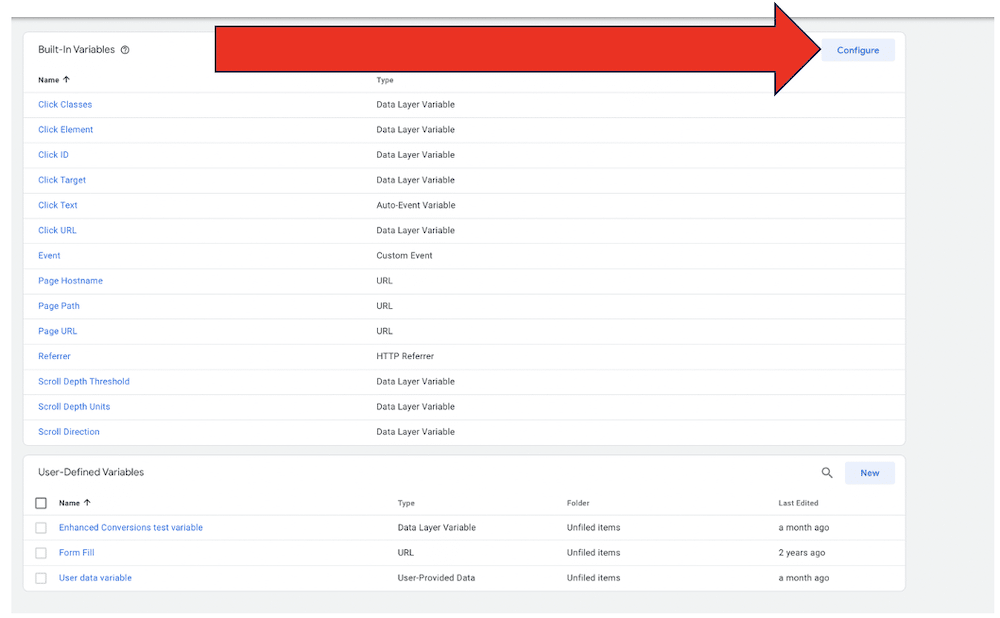Select the Click Text variable

tap(57, 205)
